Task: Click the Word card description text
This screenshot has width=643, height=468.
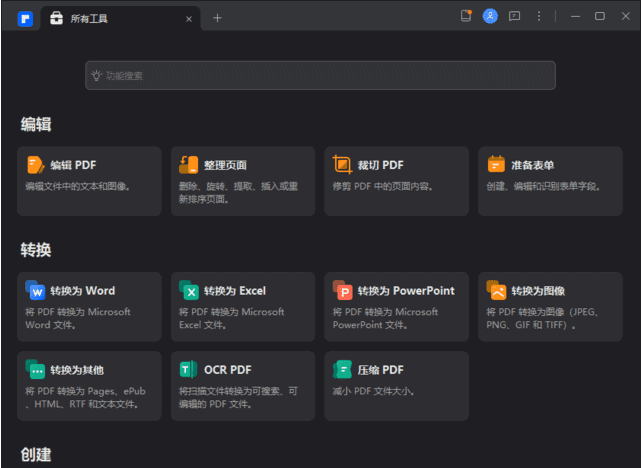Action: pyautogui.click(x=78, y=318)
